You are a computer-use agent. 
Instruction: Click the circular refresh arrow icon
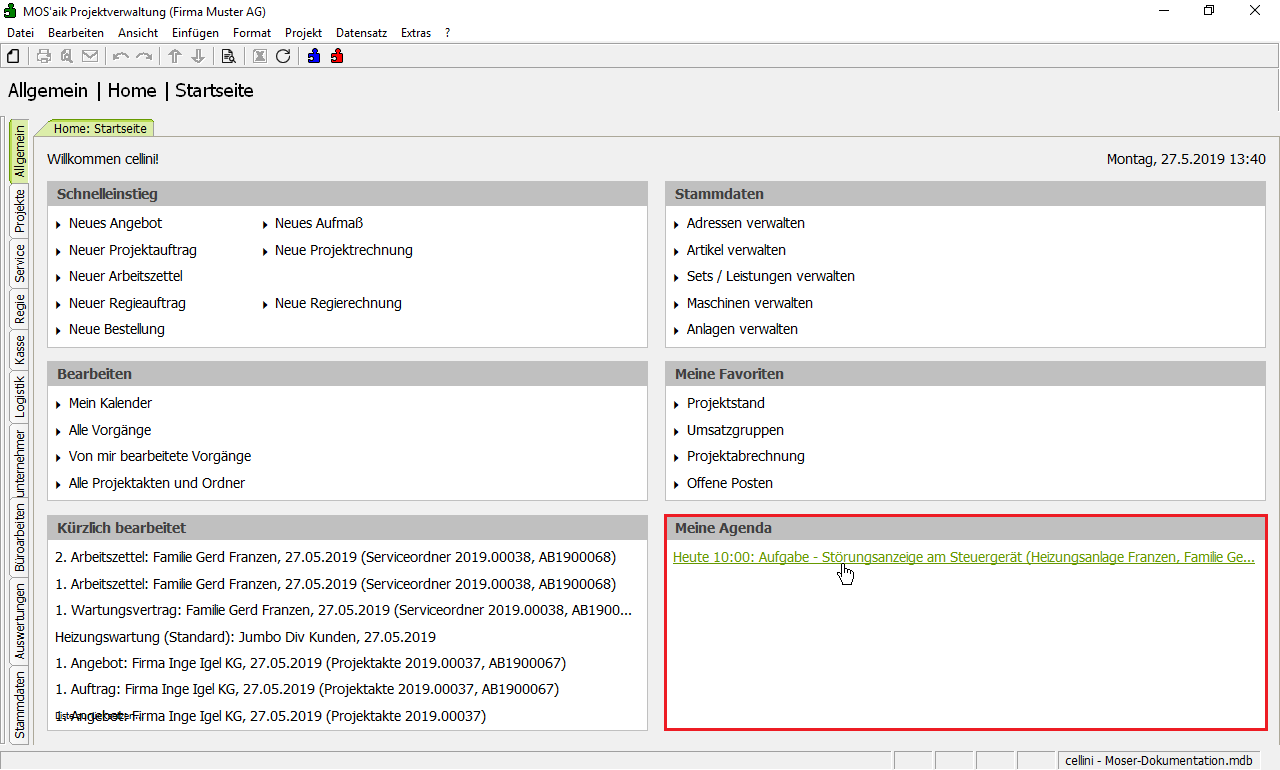pos(283,56)
